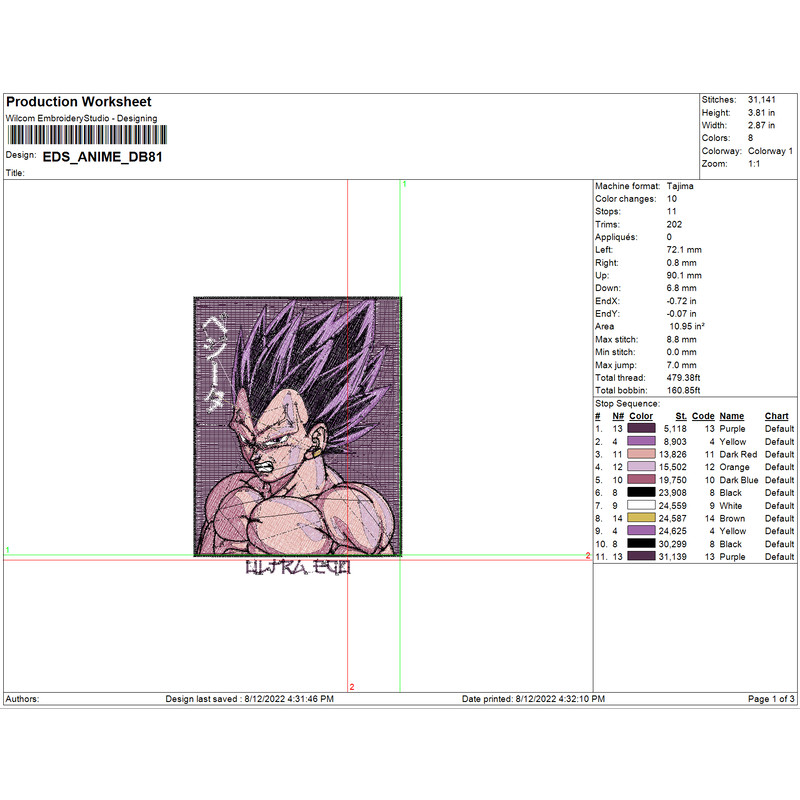Click the Purple swatch in stop sequence row 1
The image size is (800, 800).
click(x=640, y=428)
